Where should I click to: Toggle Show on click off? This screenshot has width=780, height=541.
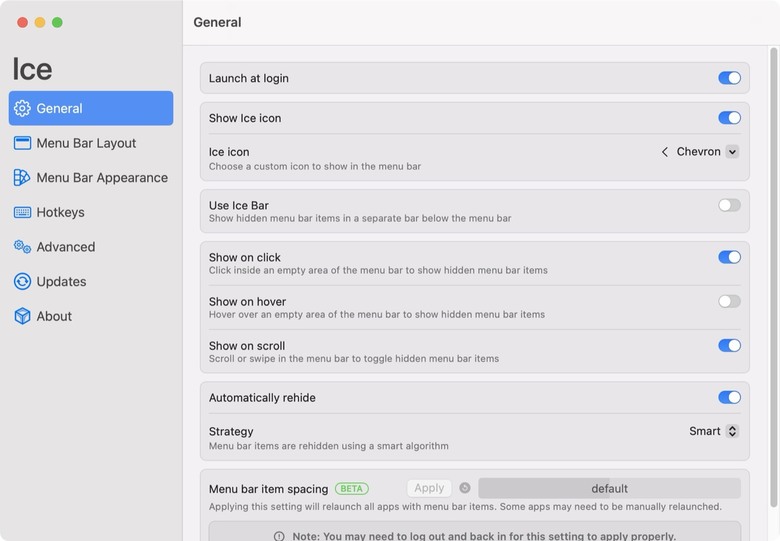point(729,257)
